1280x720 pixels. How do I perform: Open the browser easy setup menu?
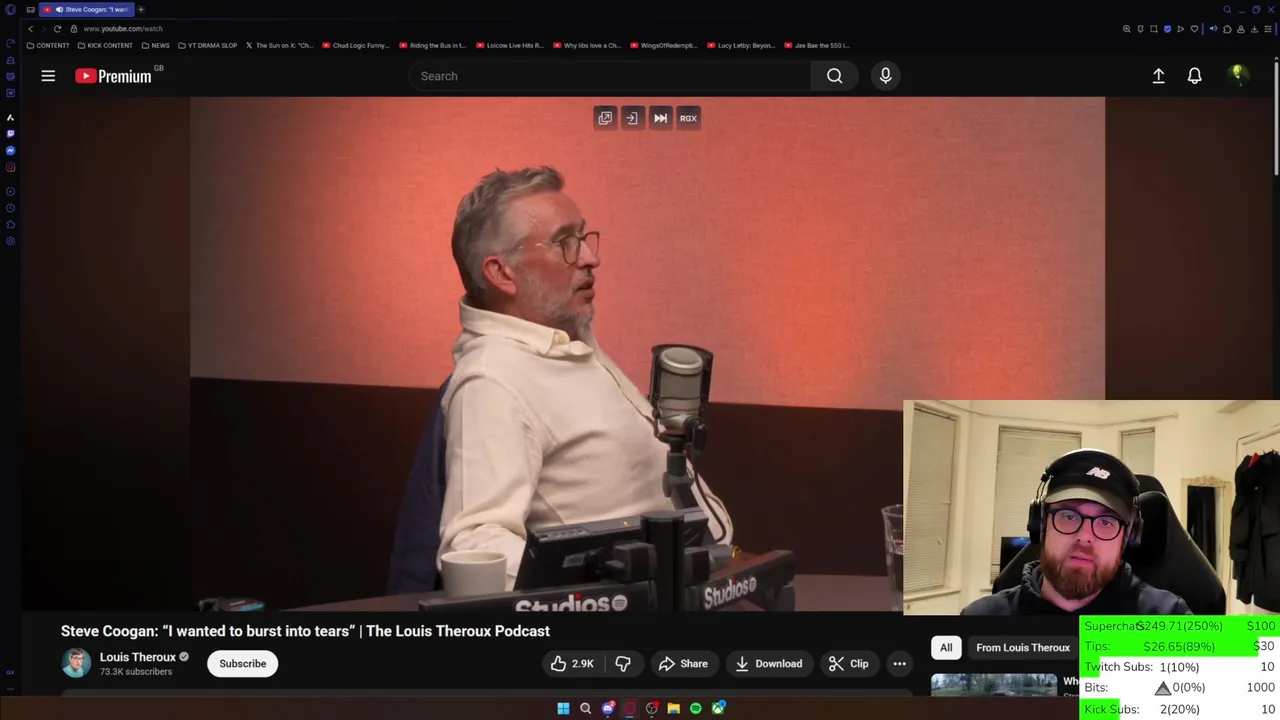(1268, 29)
